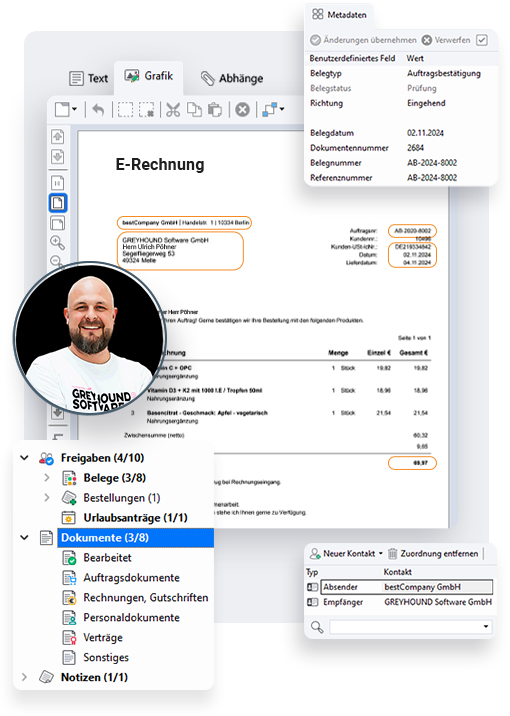Viewport: 510px width, 716px height.
Task: Click the contact search magnifier icon
Action: 316,626
